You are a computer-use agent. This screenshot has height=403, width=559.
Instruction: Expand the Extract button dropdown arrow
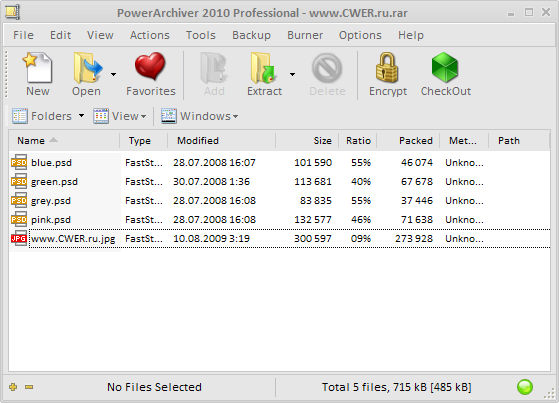click(x=292, y=74)
